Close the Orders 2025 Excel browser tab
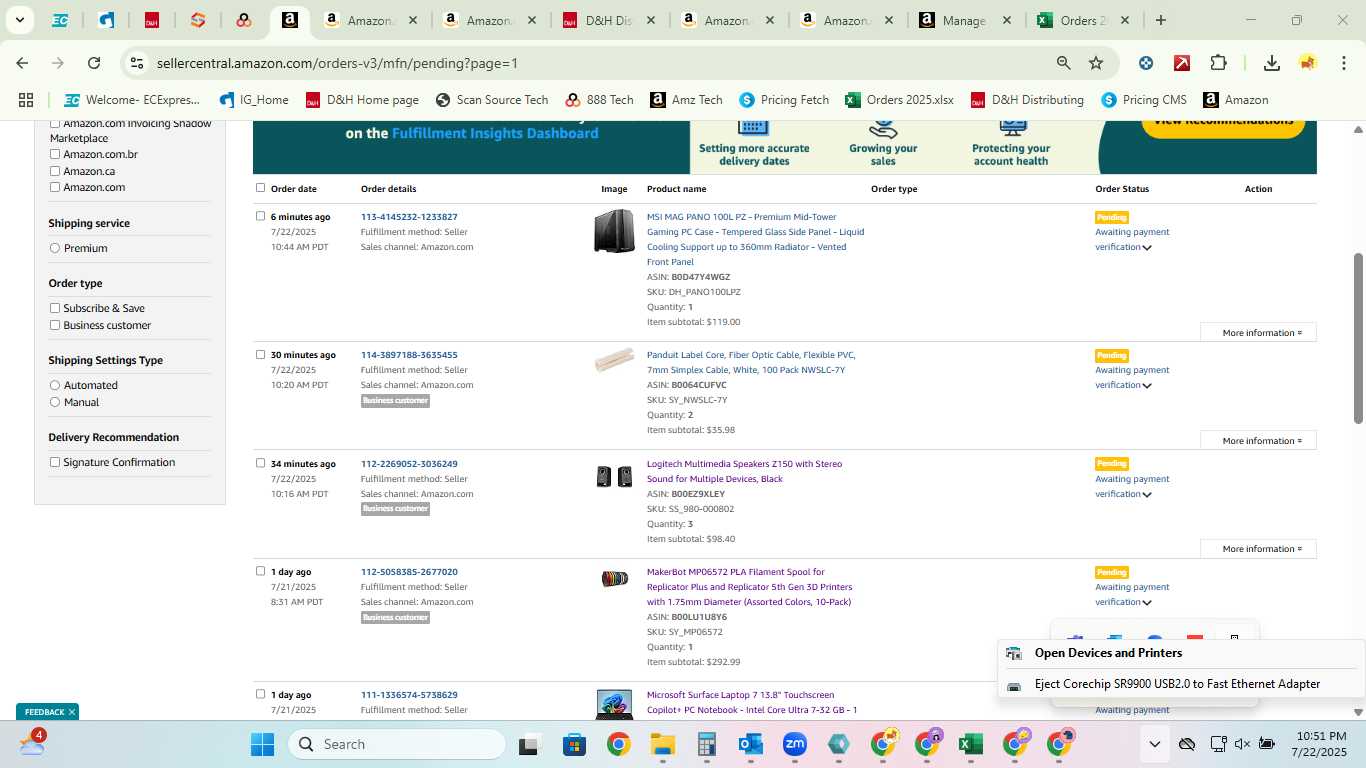1366x768 pixels. point(1125,20)
